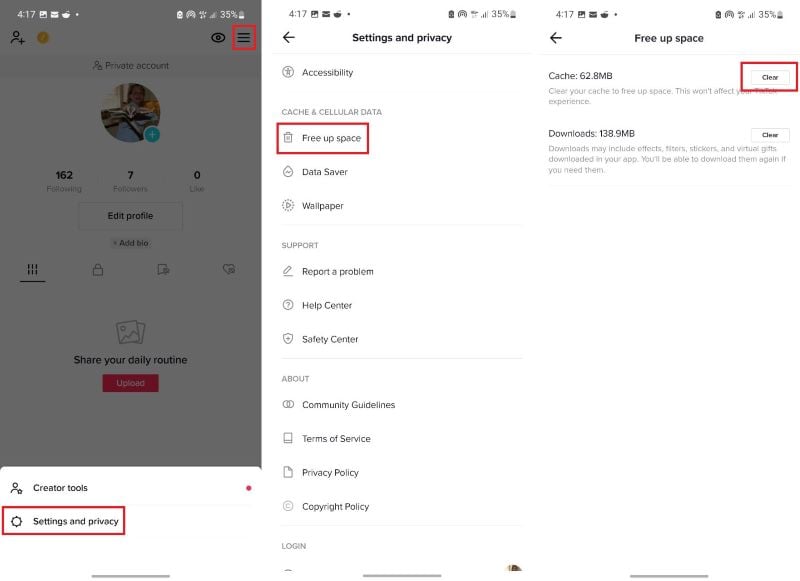Clear the 138.9MB downloads

pyautogui.click(x=770, y=135)
